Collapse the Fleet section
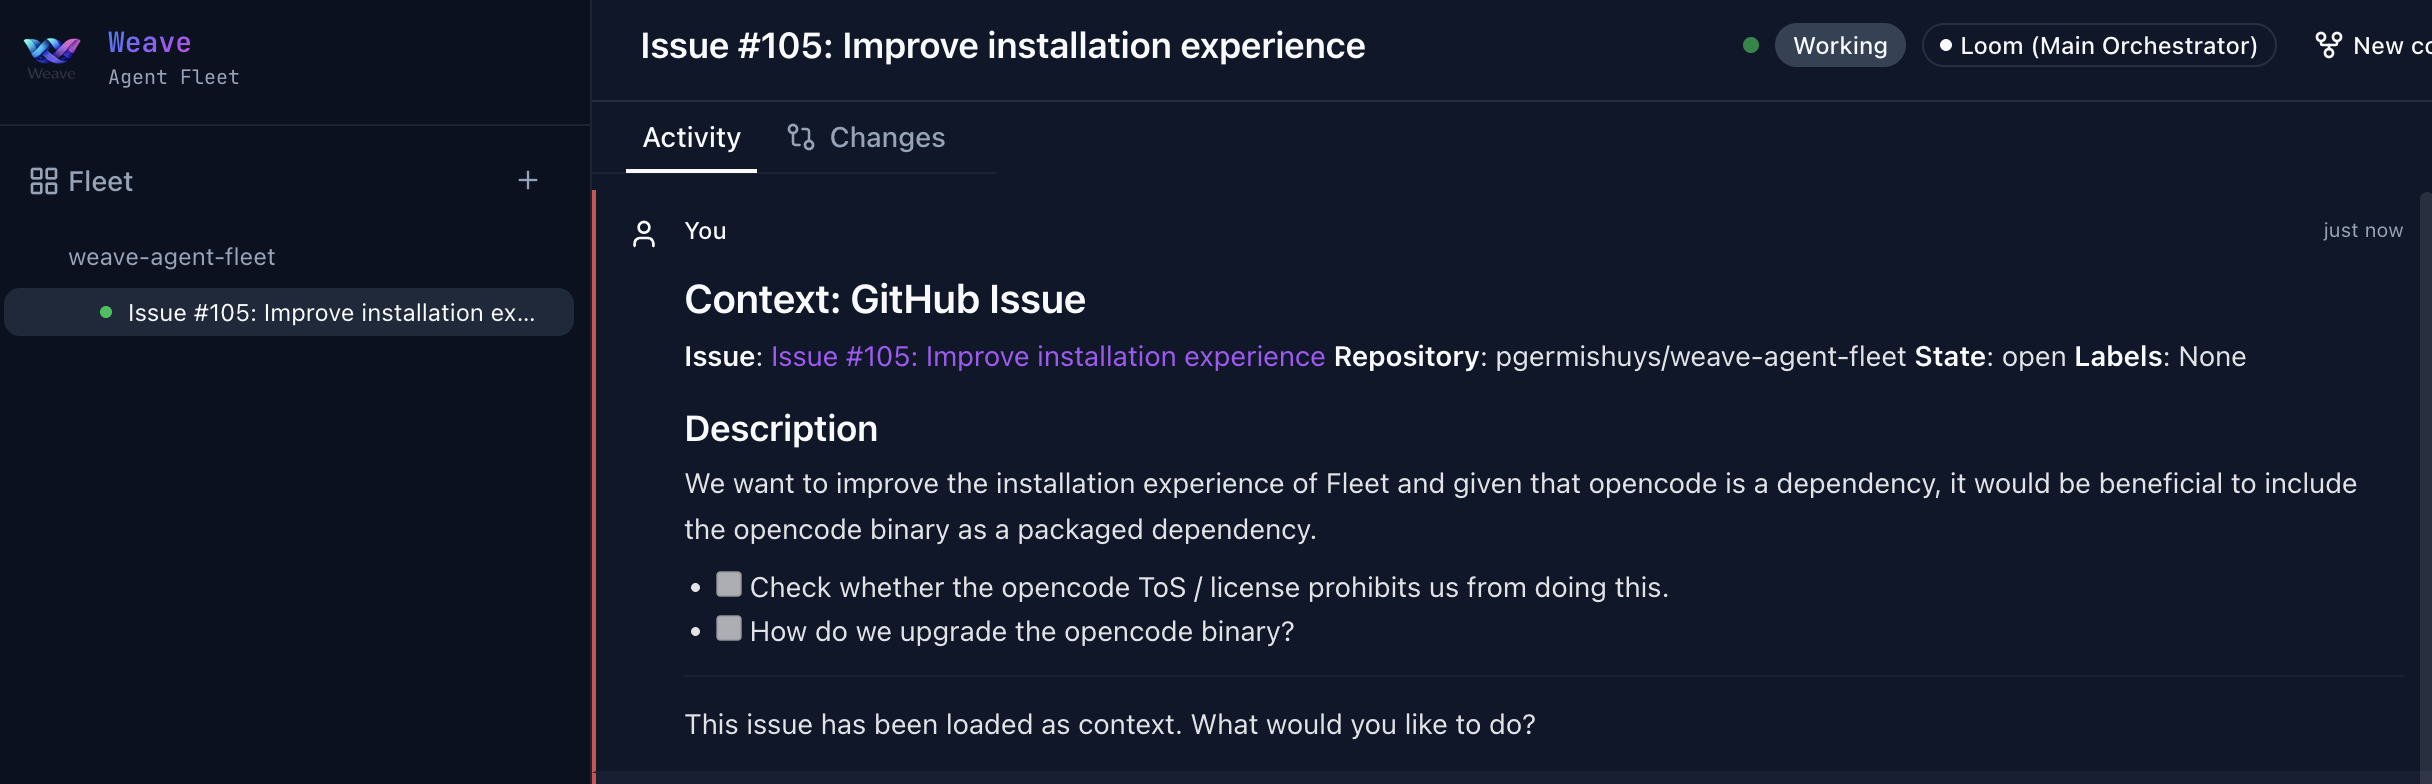 (x=100, y=181)
